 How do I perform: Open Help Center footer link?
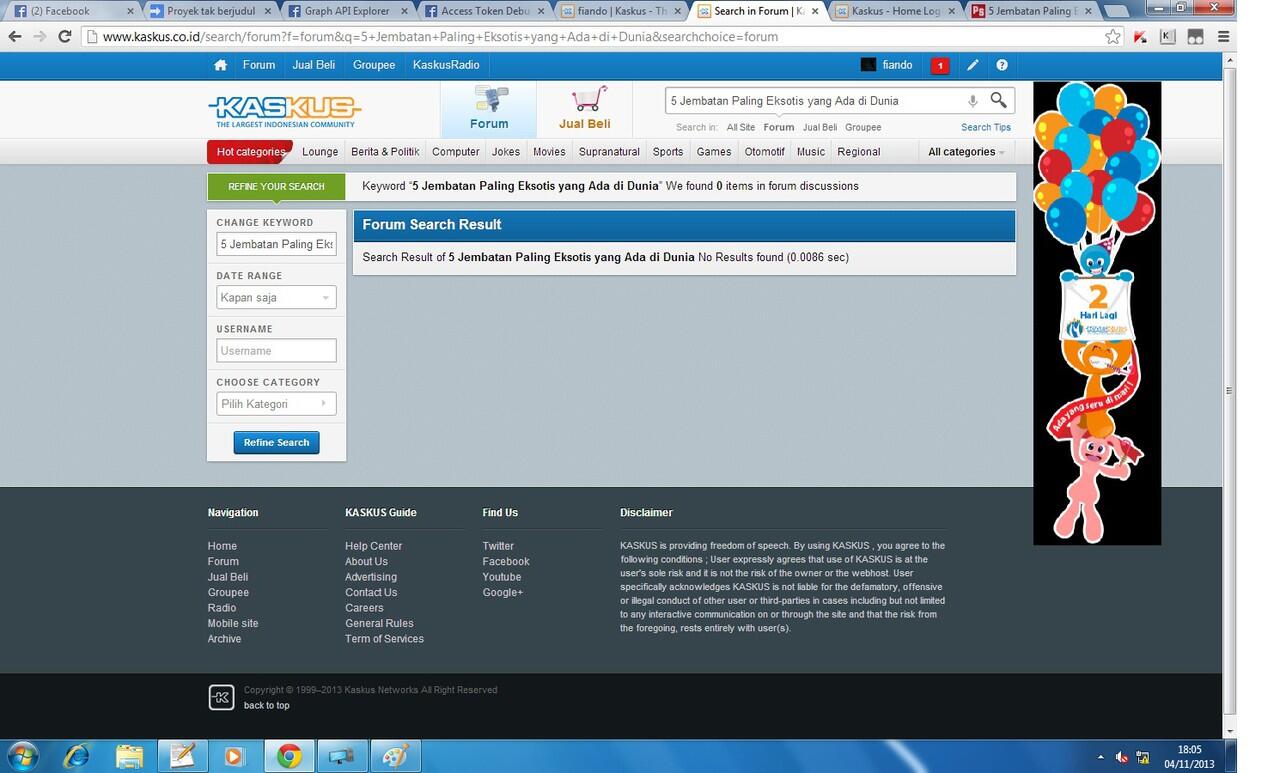click(x=373, y=546)
